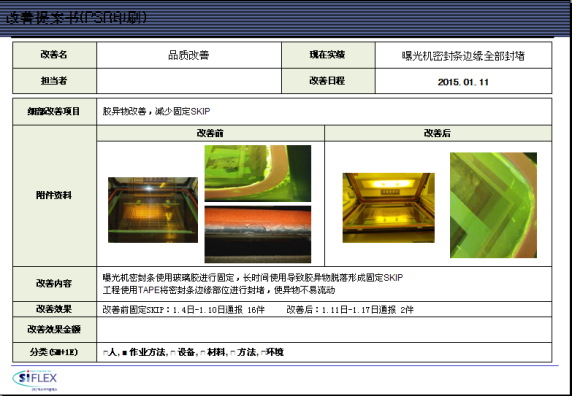Toggle the filled 作业方法 checkbox
Image resolution: width=572 pixels, height=396 pixels.
124,353
